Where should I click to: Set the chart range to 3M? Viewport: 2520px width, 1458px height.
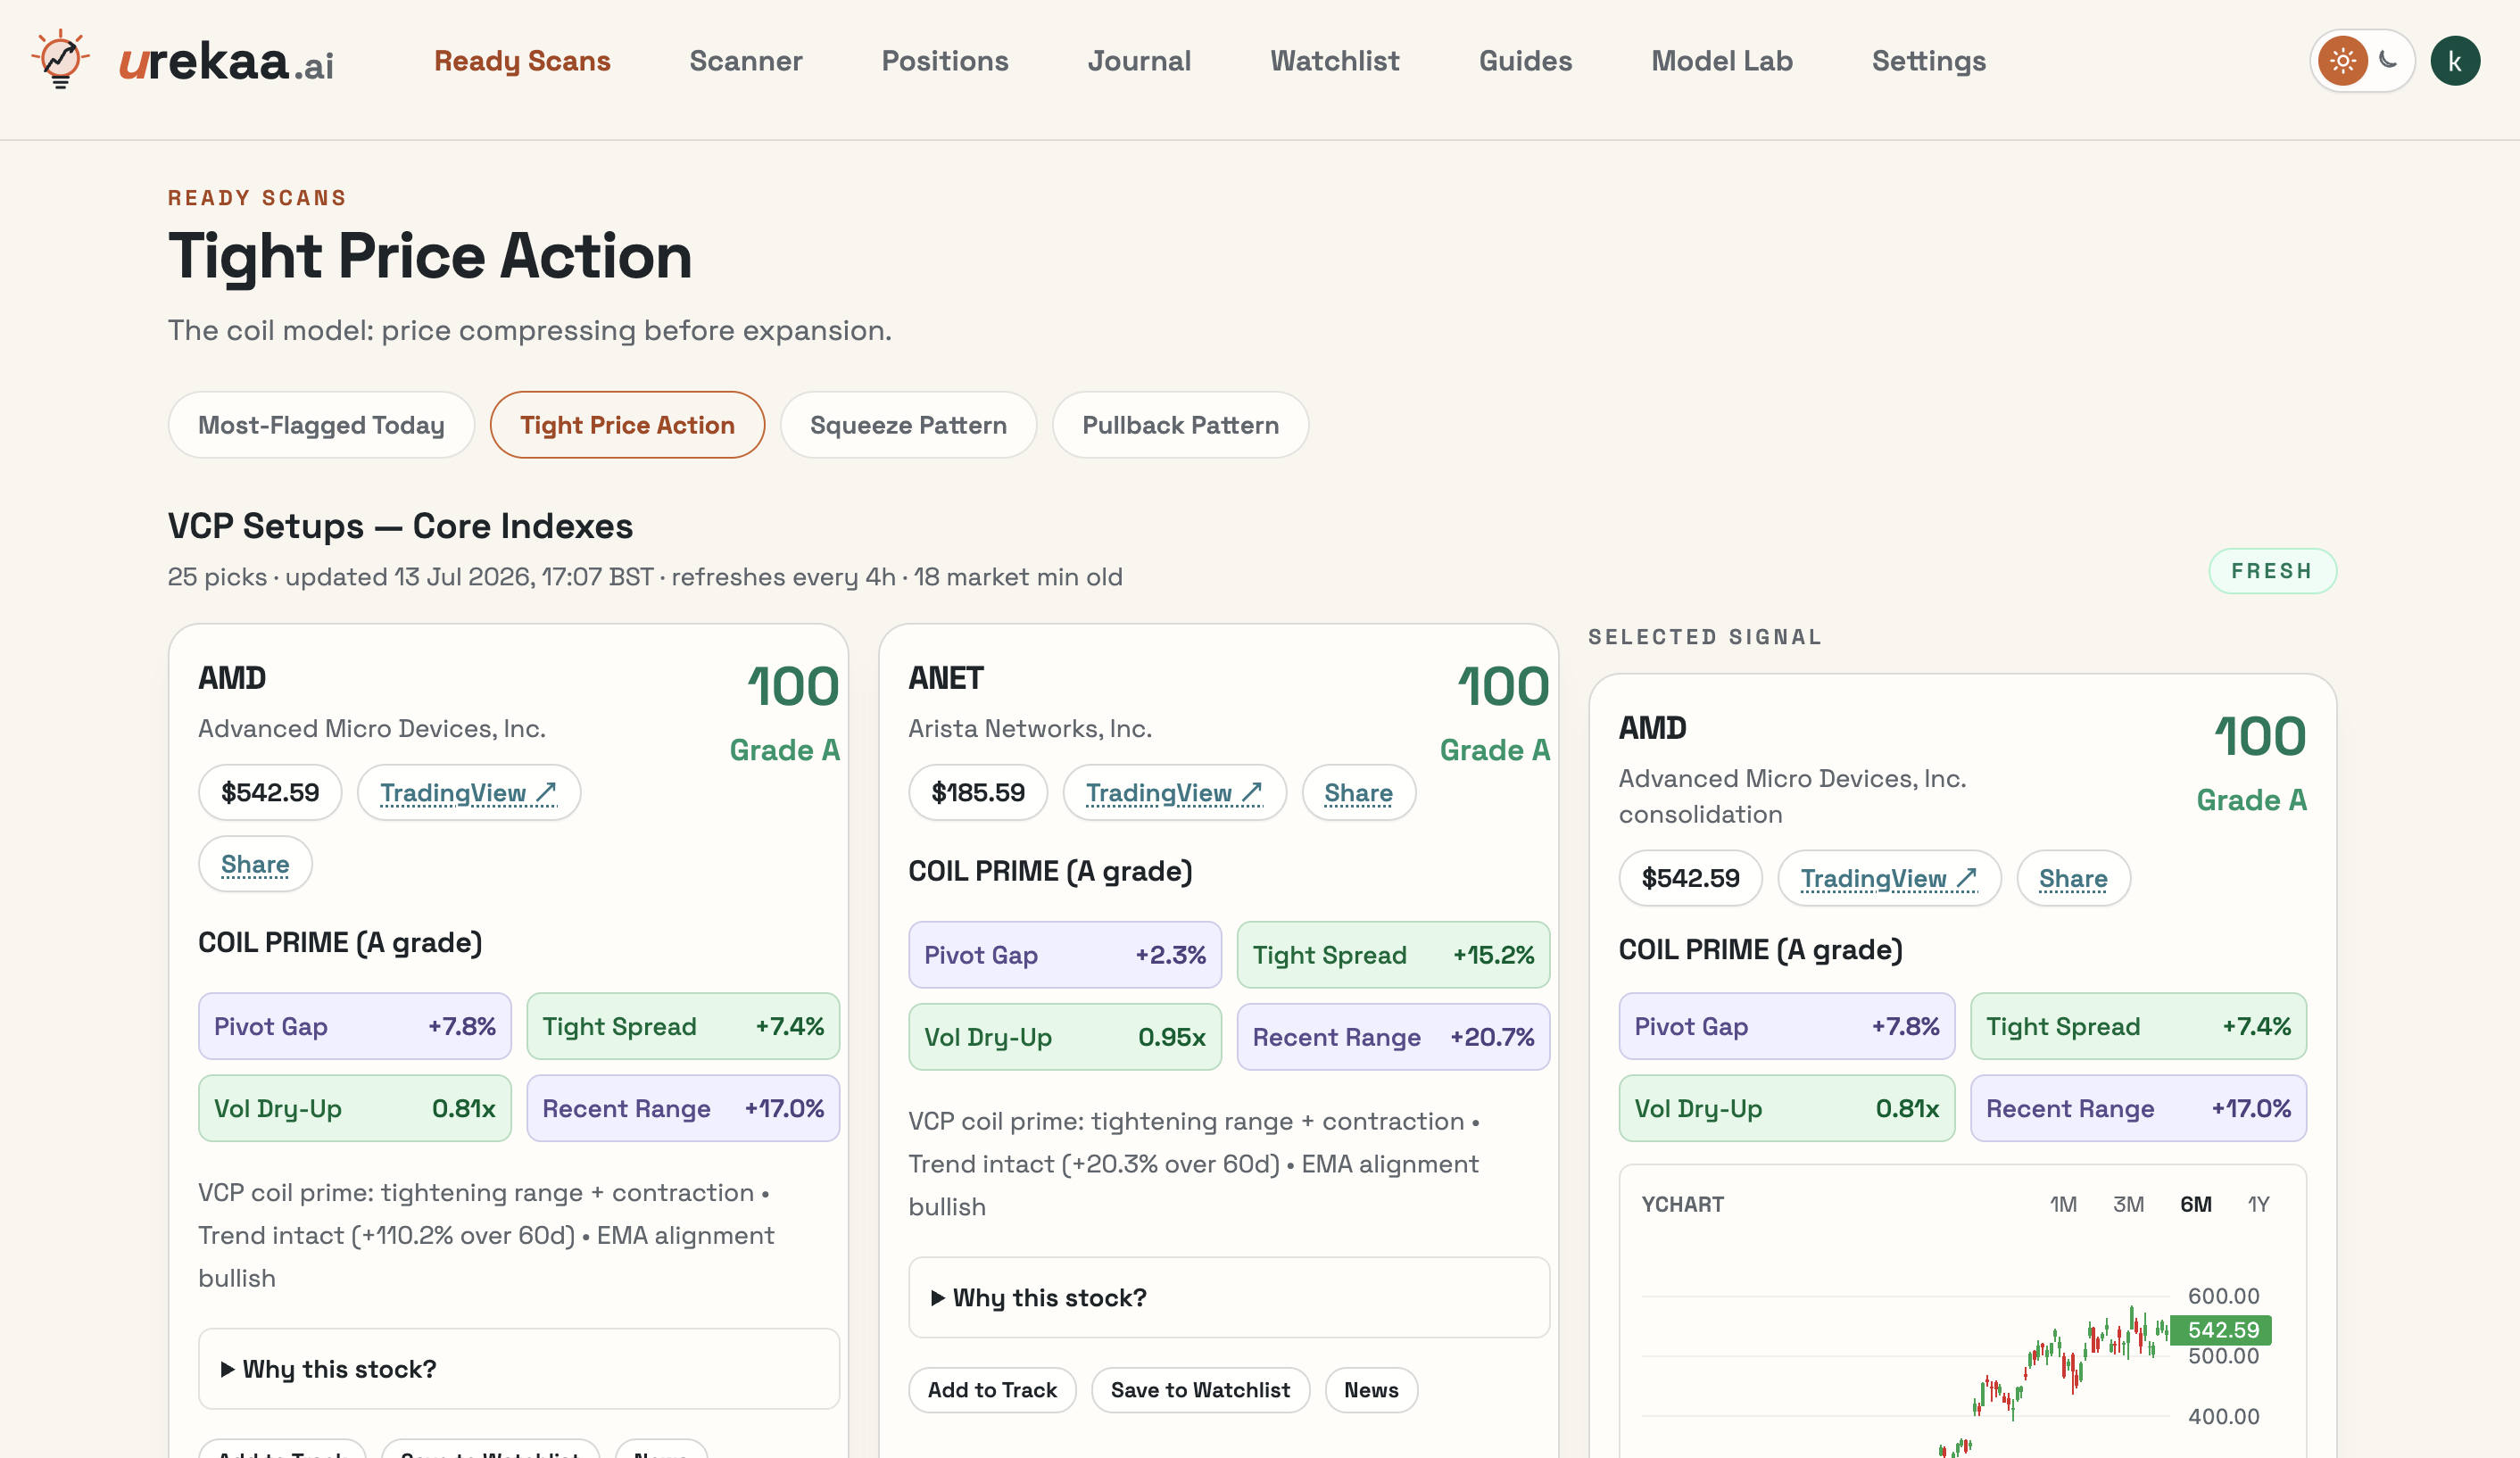coord(2128,1204)
